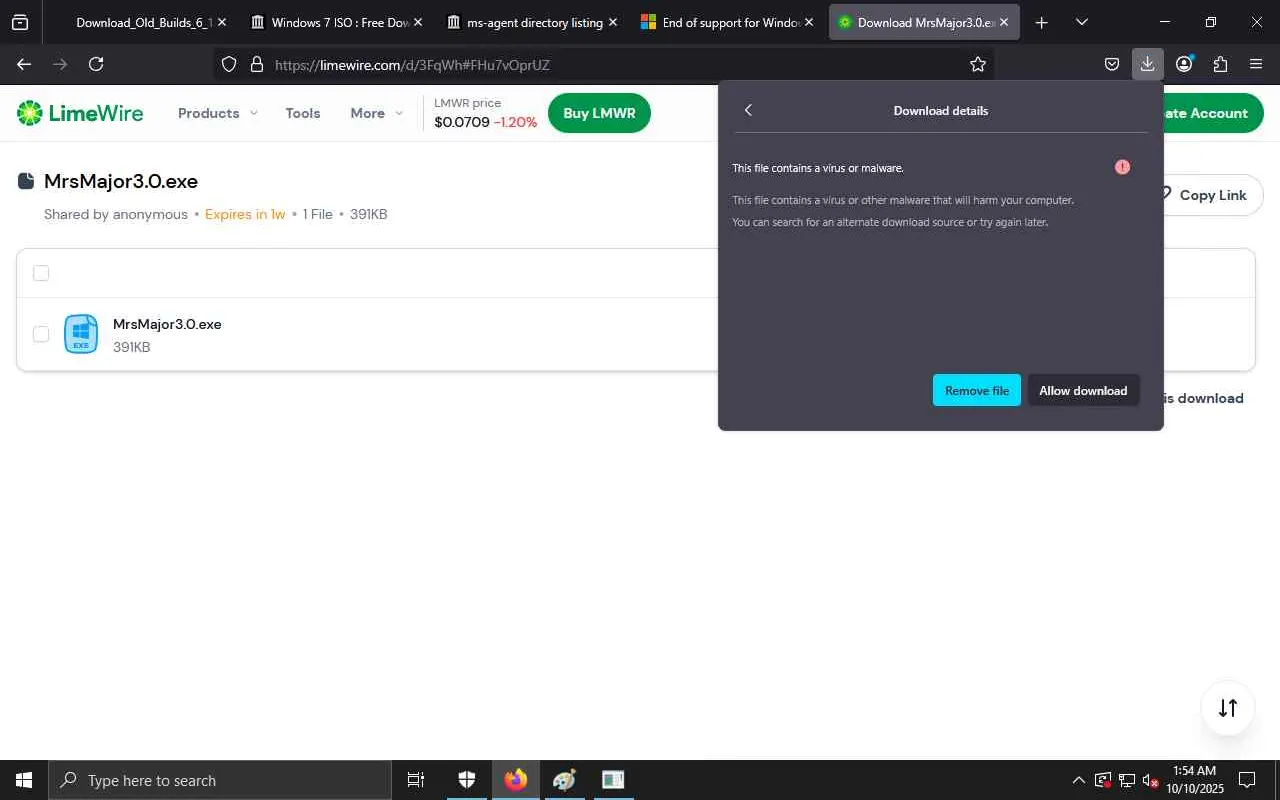Click 'This file contains a virus or malware.' heading
Viewport: 1280px width, 800px height.
tap(818, 168)
